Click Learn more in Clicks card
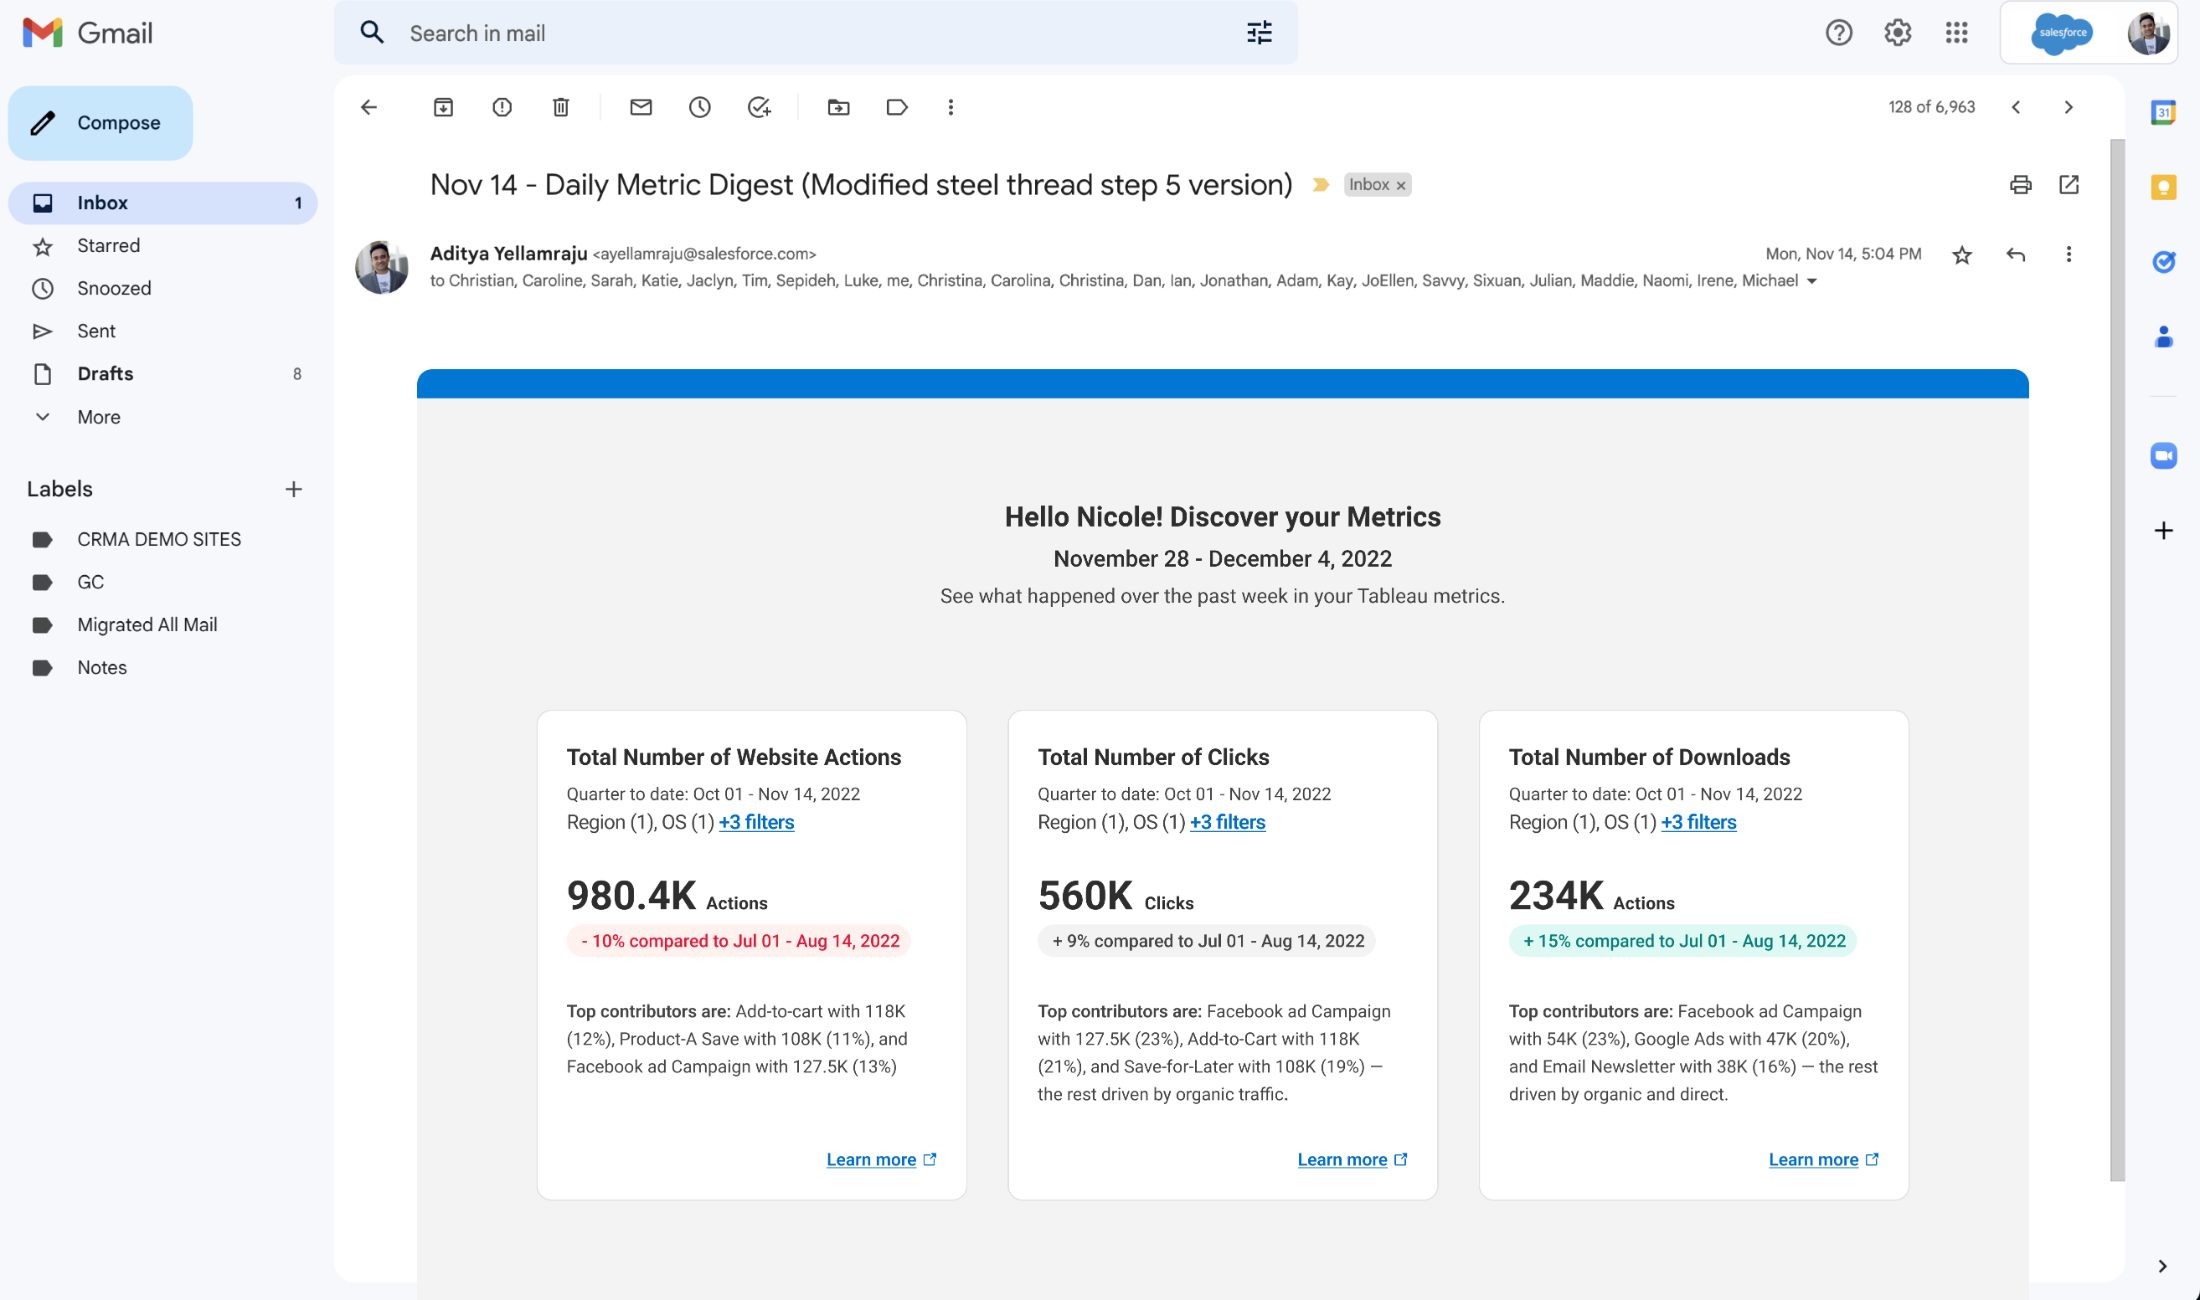This screenshot has height=1300, width=2200. click(1352, 1160)
